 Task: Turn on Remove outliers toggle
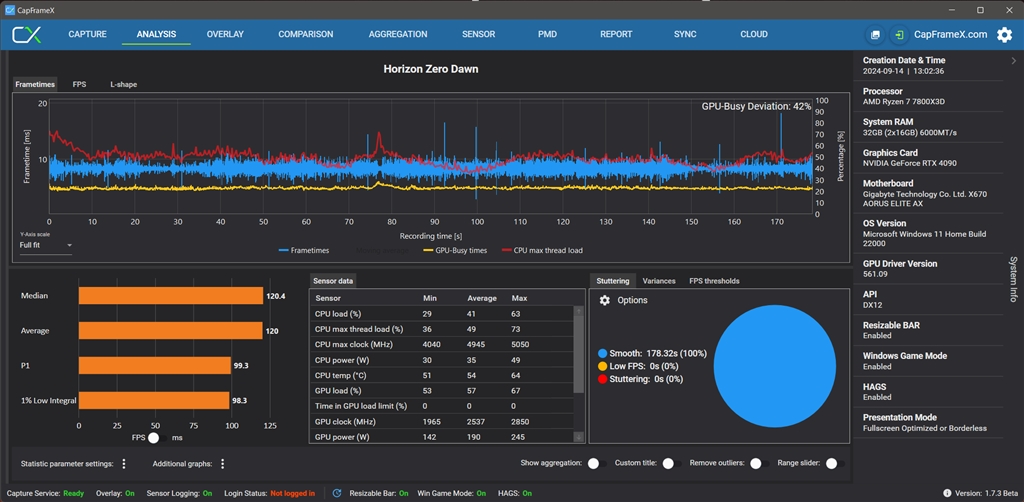tap(757, 464)
